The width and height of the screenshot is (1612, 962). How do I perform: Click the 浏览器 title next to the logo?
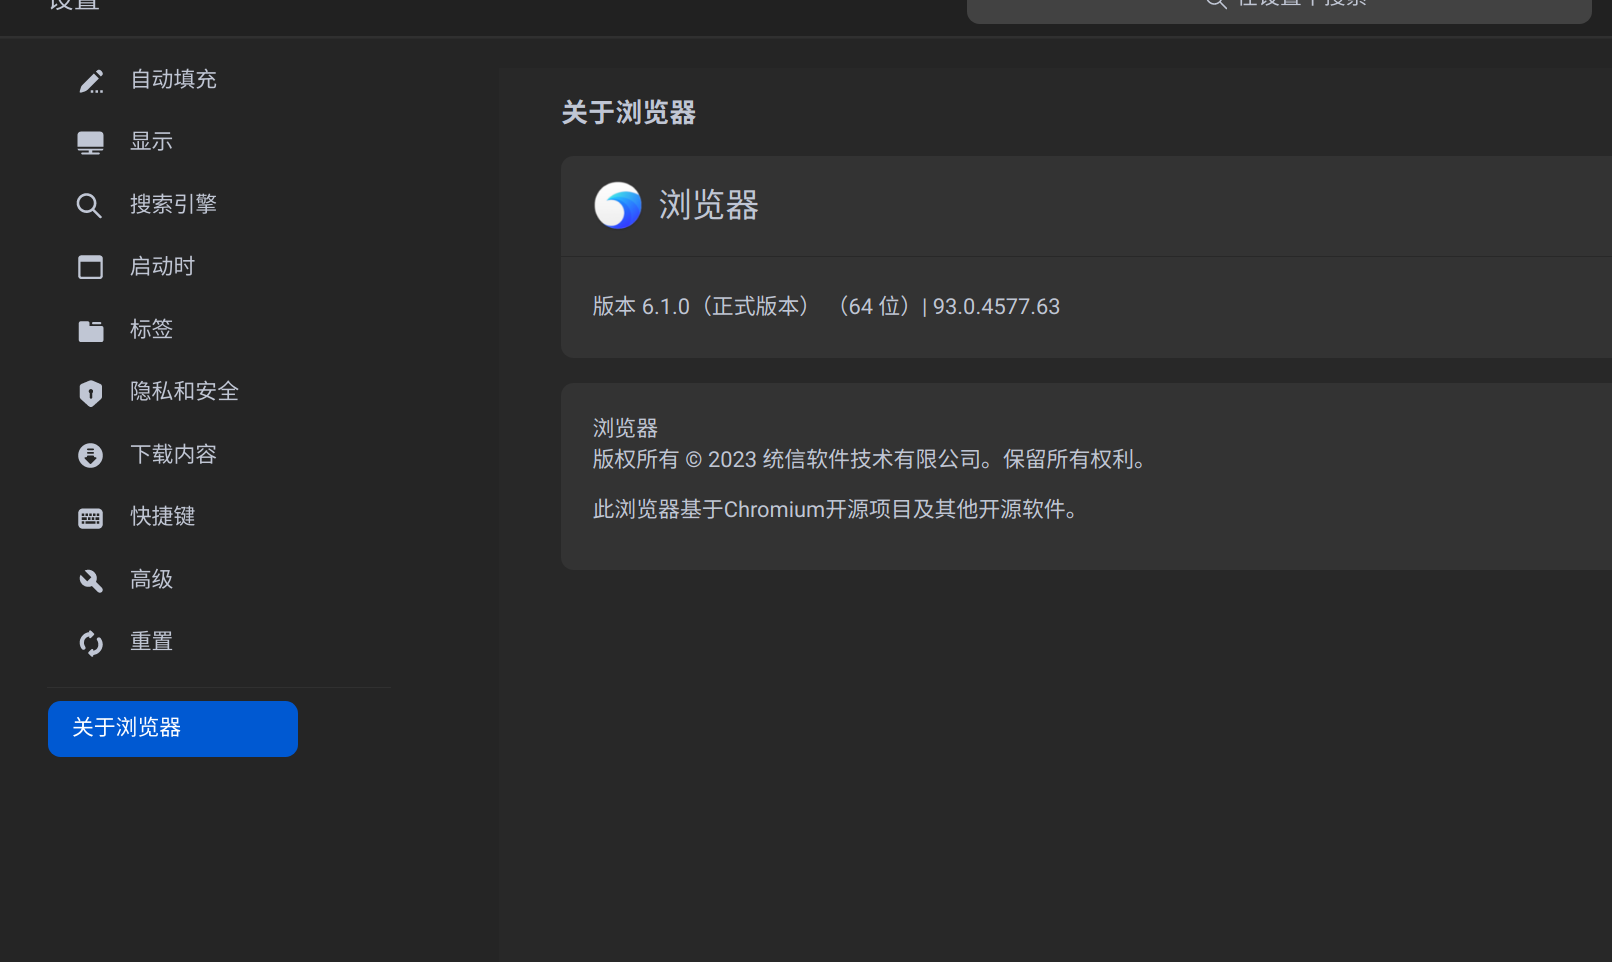pyautogui.click(x=708, y=205)
